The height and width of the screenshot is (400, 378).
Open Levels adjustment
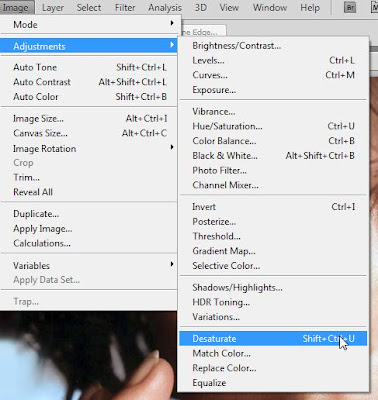pos(273,60)
